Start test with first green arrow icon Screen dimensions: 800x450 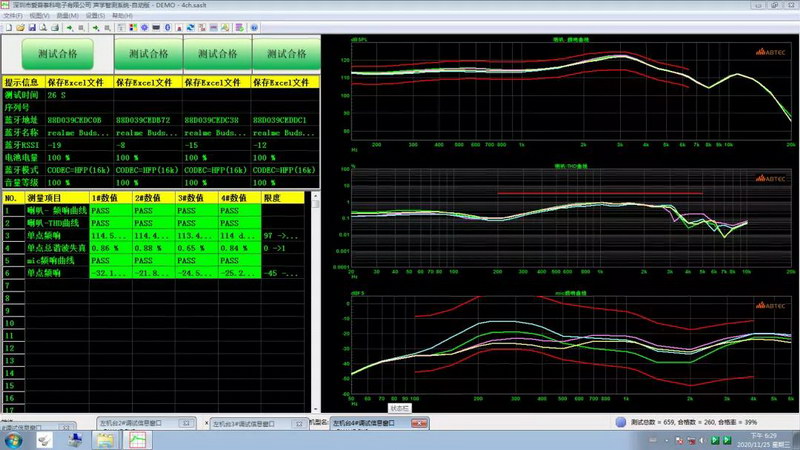(x=70, y=28)
